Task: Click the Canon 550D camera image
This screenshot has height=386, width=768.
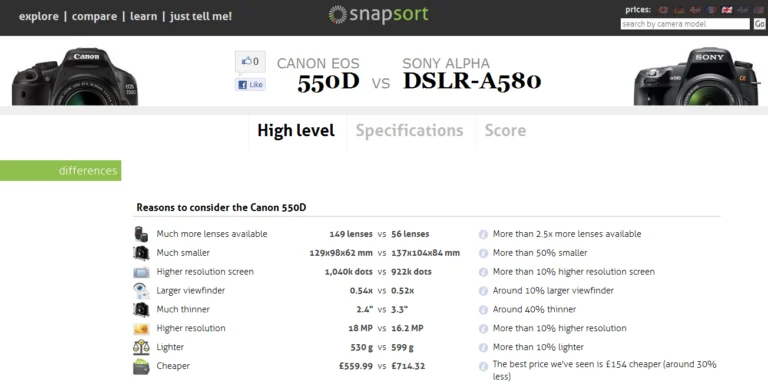Action: coord(75,76)
